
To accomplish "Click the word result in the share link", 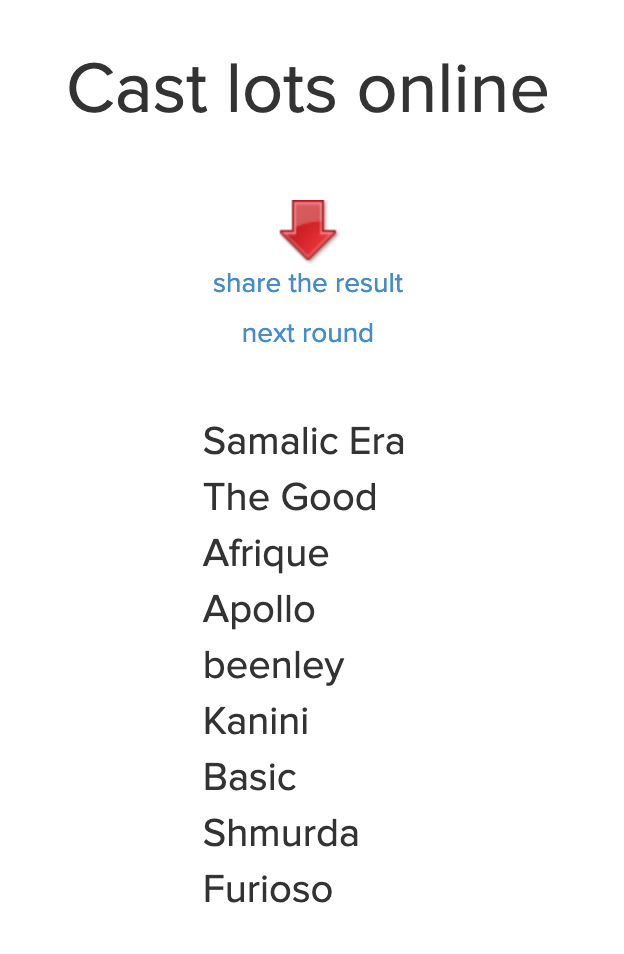I will tap(370, 284).
